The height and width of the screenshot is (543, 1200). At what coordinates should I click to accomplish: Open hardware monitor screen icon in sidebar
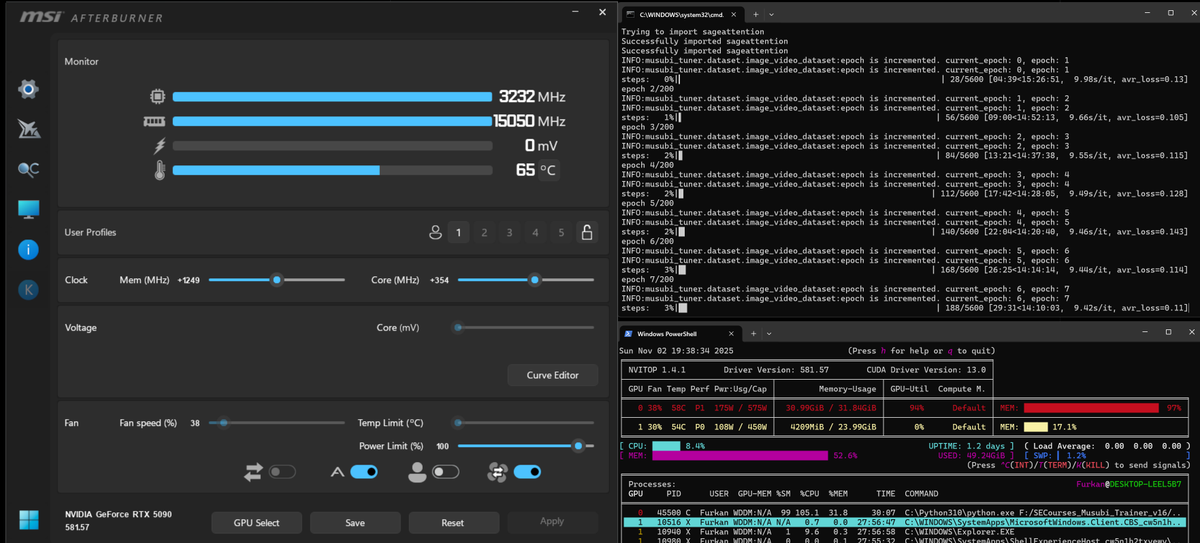tap(28, 209)
